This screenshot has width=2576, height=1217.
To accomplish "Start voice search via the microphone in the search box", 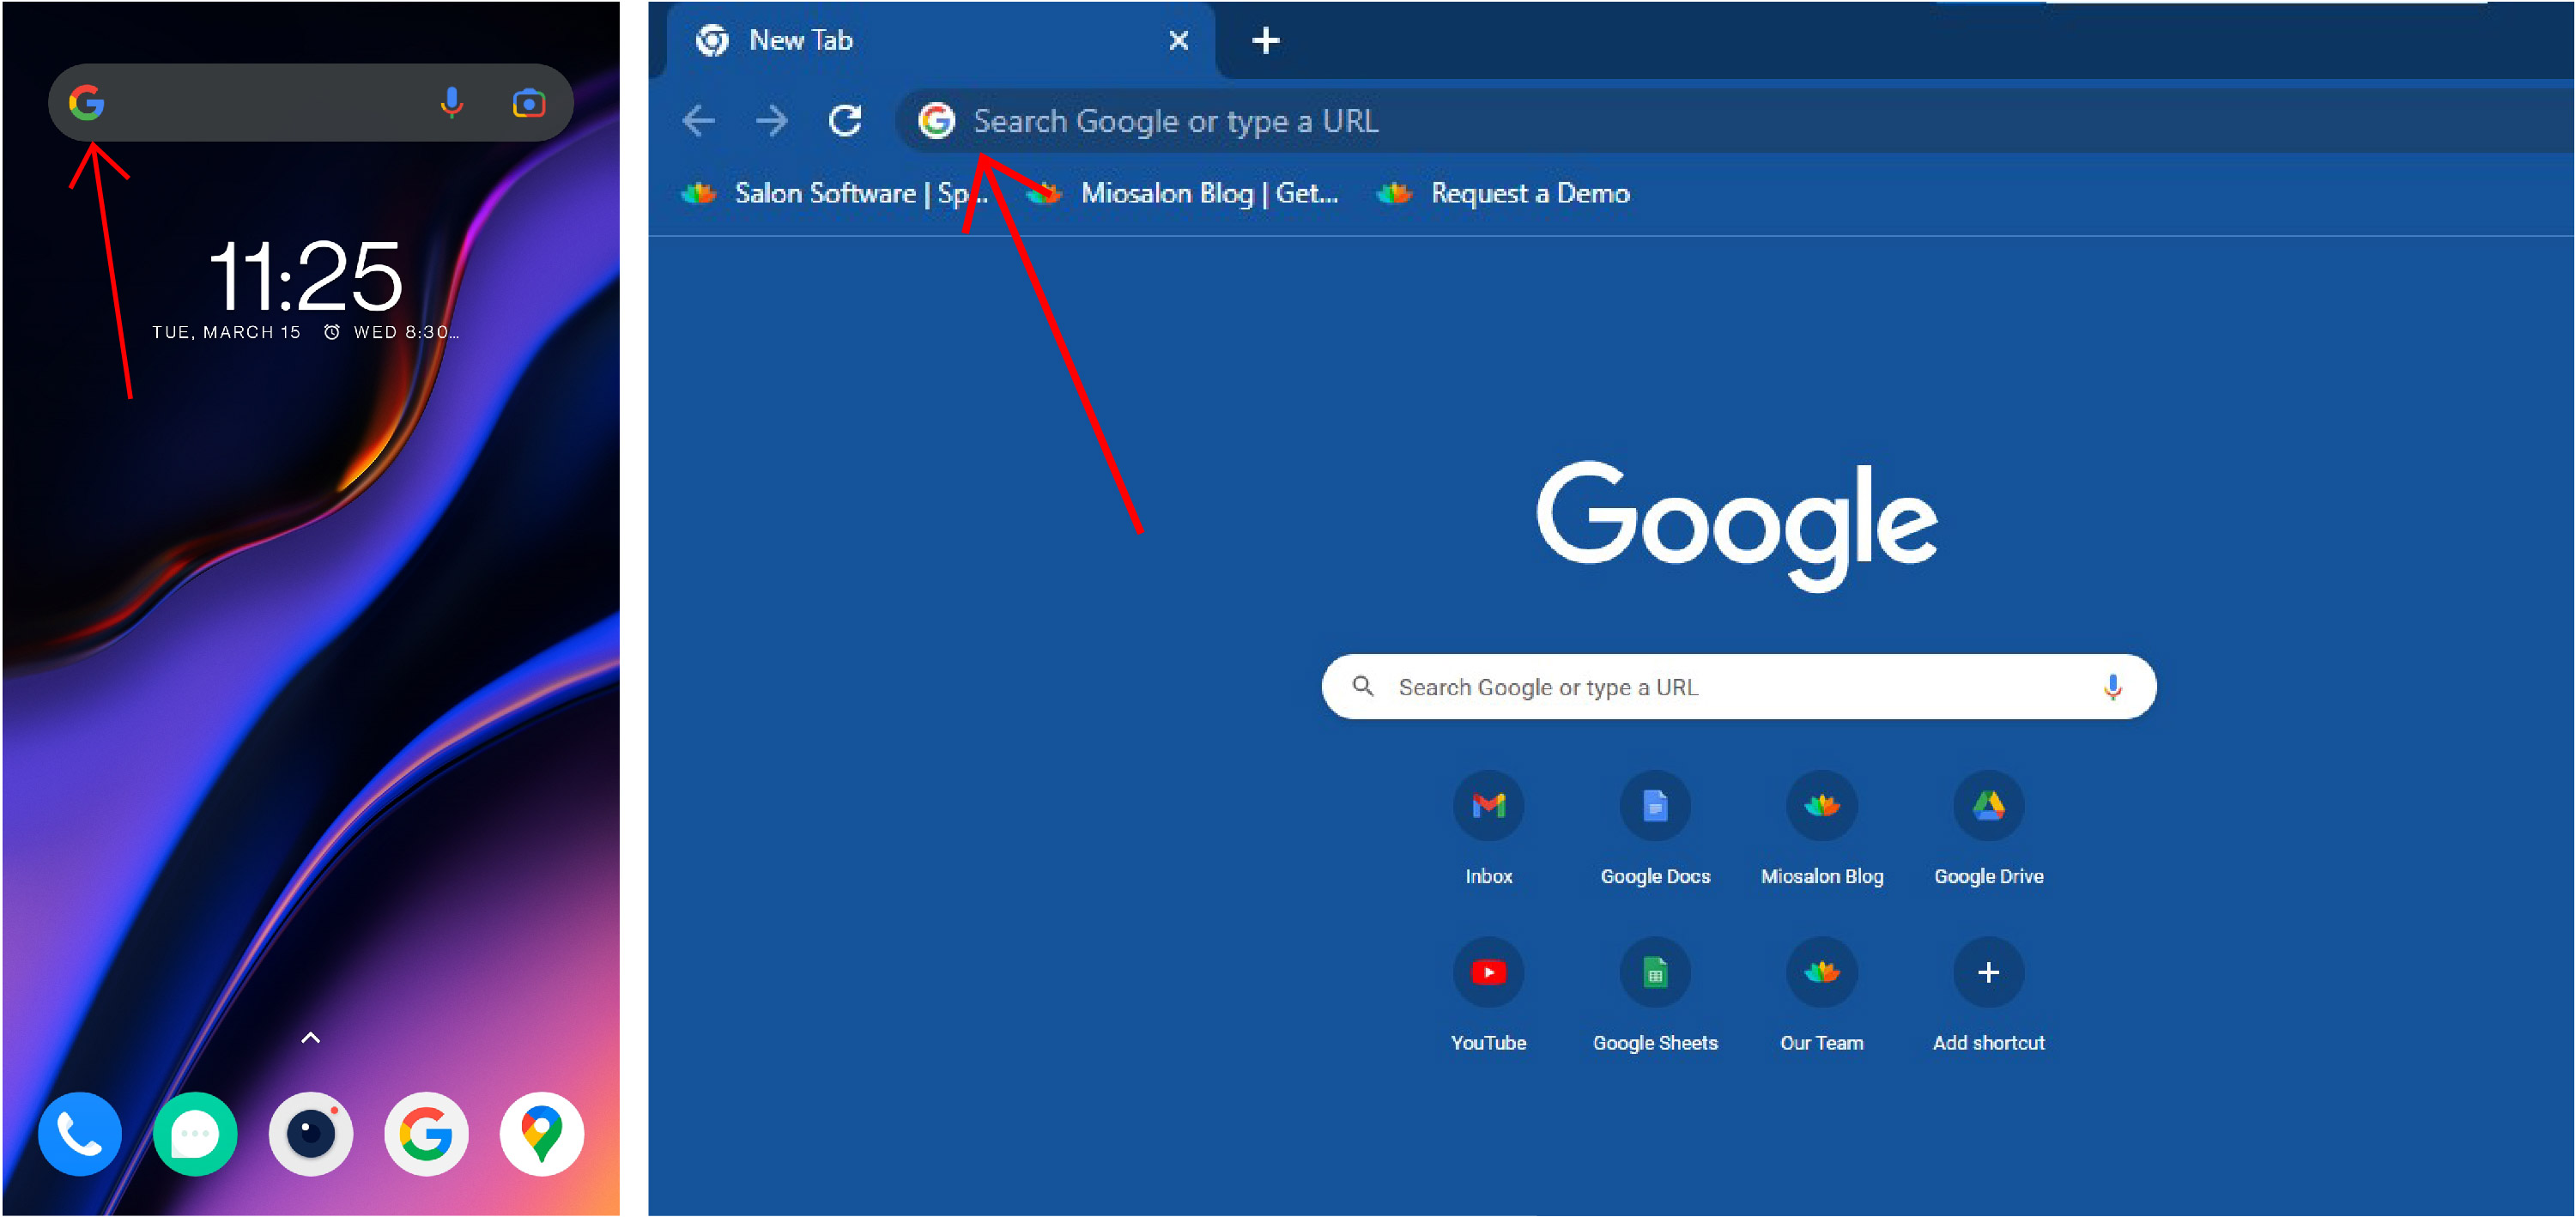I will click(x=2112, y=687).
